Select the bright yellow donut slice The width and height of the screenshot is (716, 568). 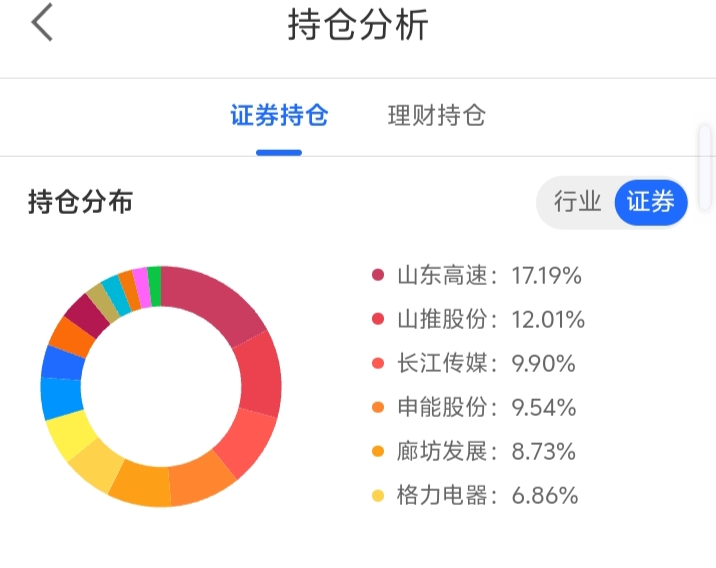point(70,435)
